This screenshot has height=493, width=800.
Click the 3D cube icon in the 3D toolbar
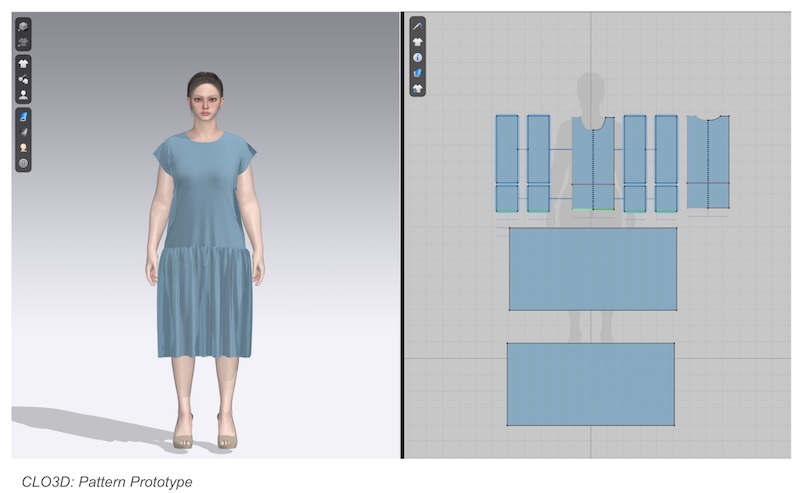(23, 28)
